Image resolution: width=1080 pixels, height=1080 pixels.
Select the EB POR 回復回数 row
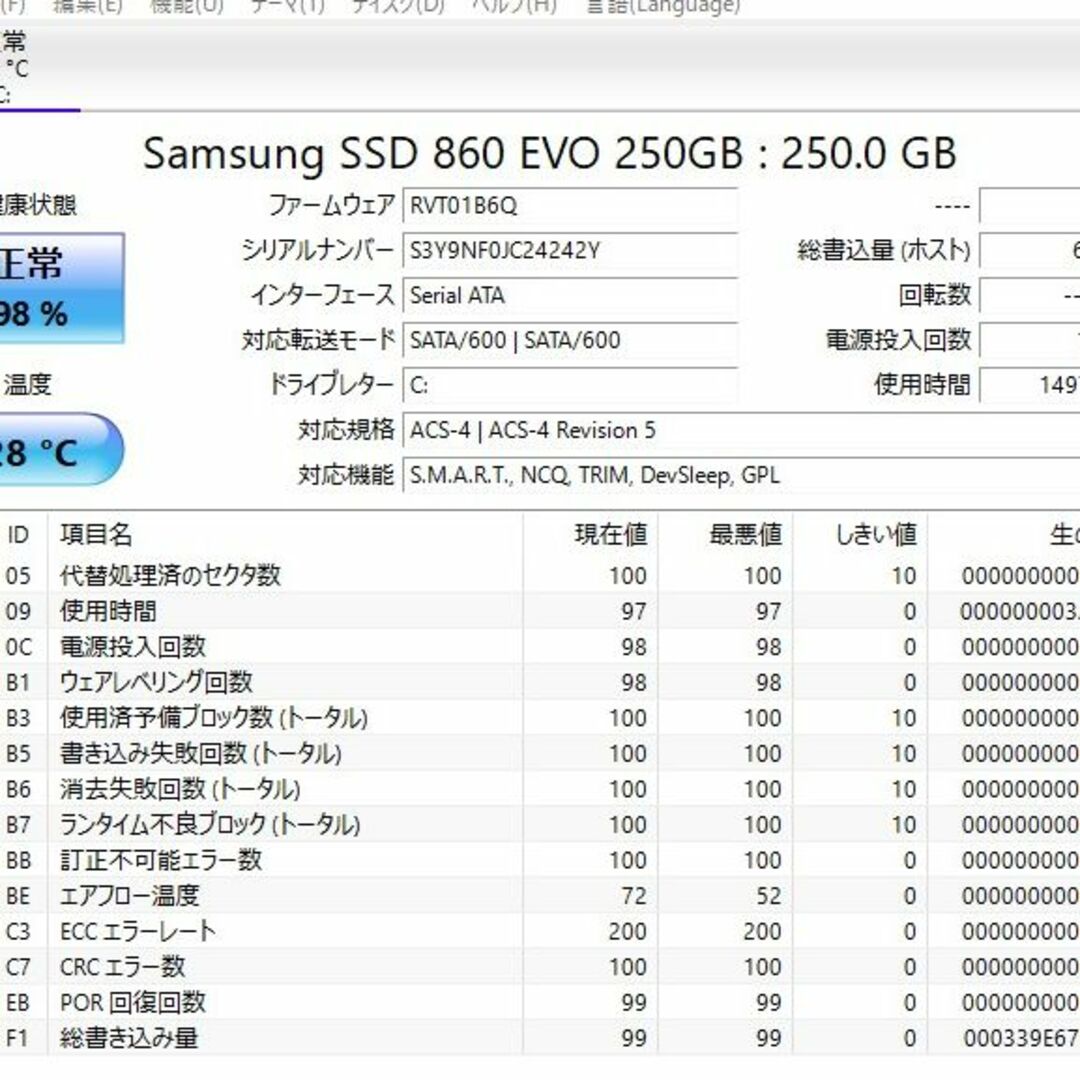click(540, 1003)
